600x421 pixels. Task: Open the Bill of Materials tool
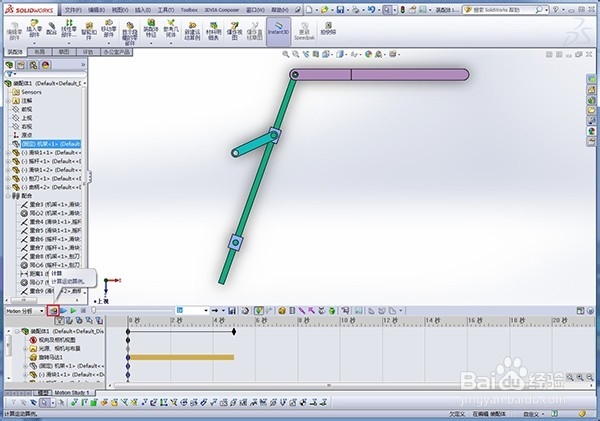tap(214, 31)
